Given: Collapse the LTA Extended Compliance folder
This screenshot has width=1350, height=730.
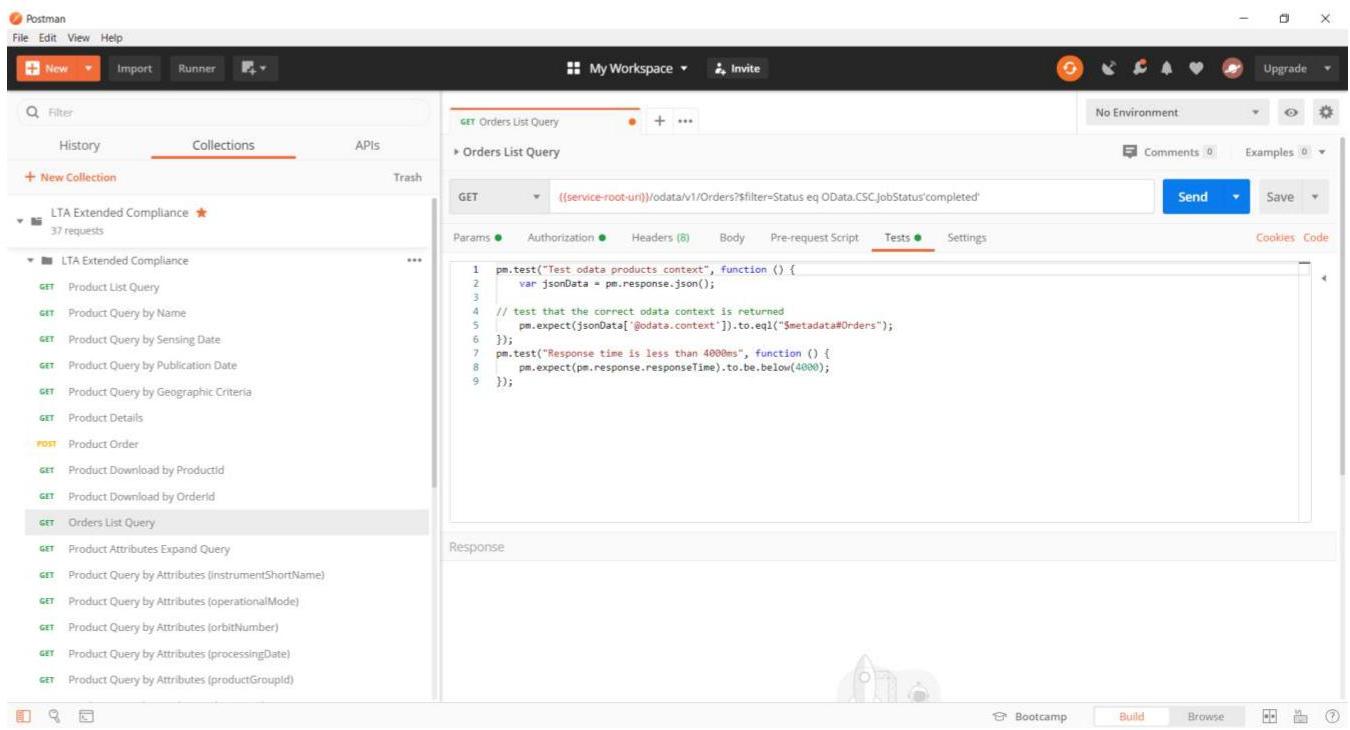Looking at the screenshot, I should [31, 261].
